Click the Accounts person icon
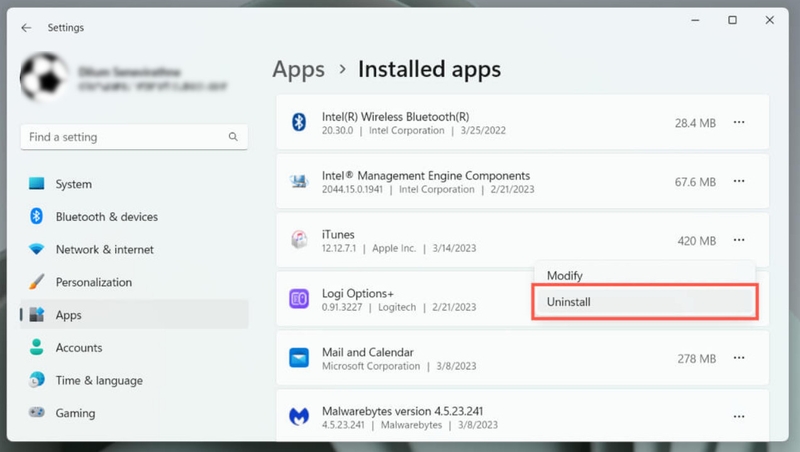 (36, 347)
